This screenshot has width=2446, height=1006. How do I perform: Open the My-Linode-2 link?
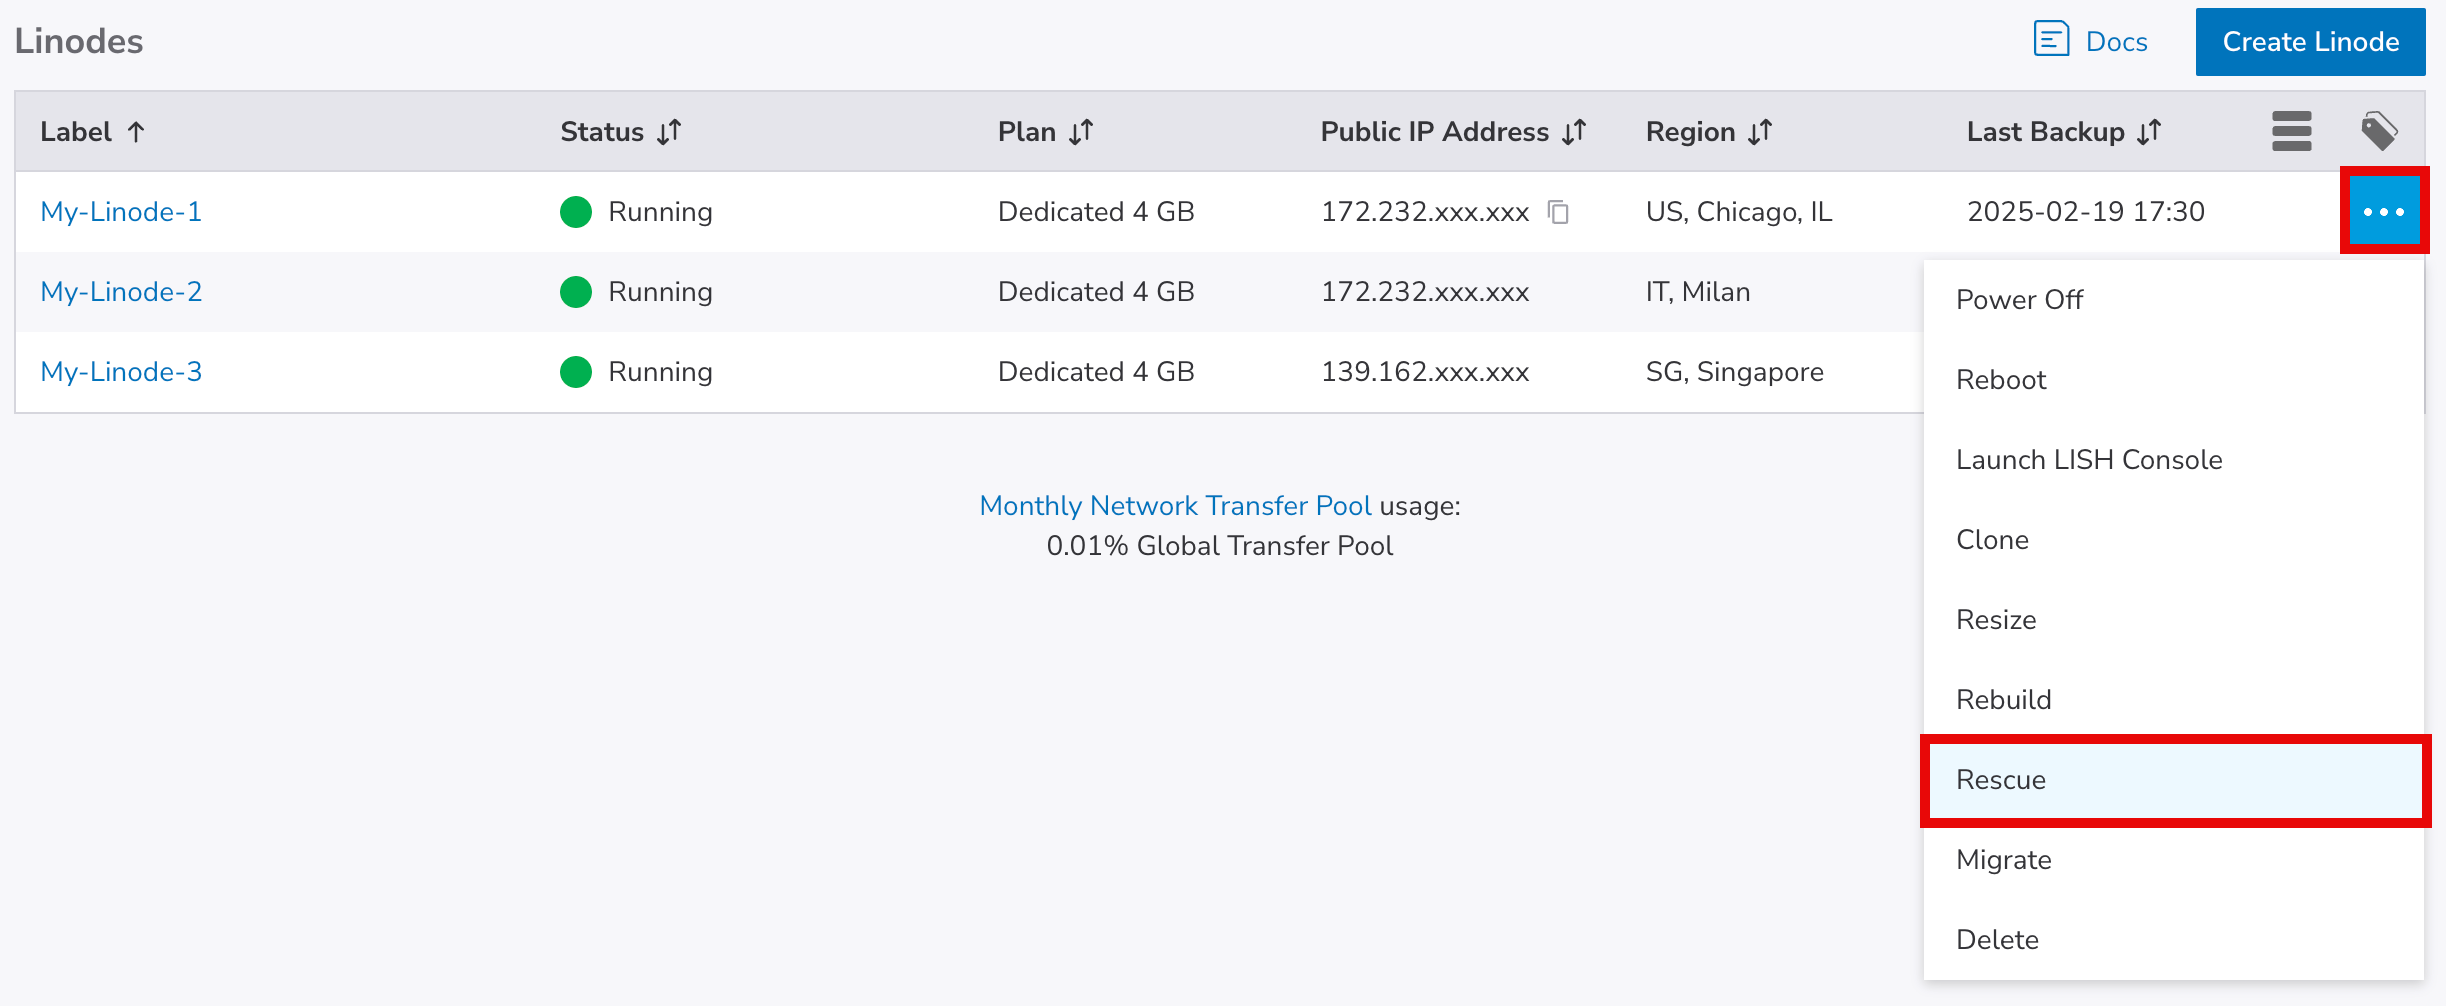[121, 292]
